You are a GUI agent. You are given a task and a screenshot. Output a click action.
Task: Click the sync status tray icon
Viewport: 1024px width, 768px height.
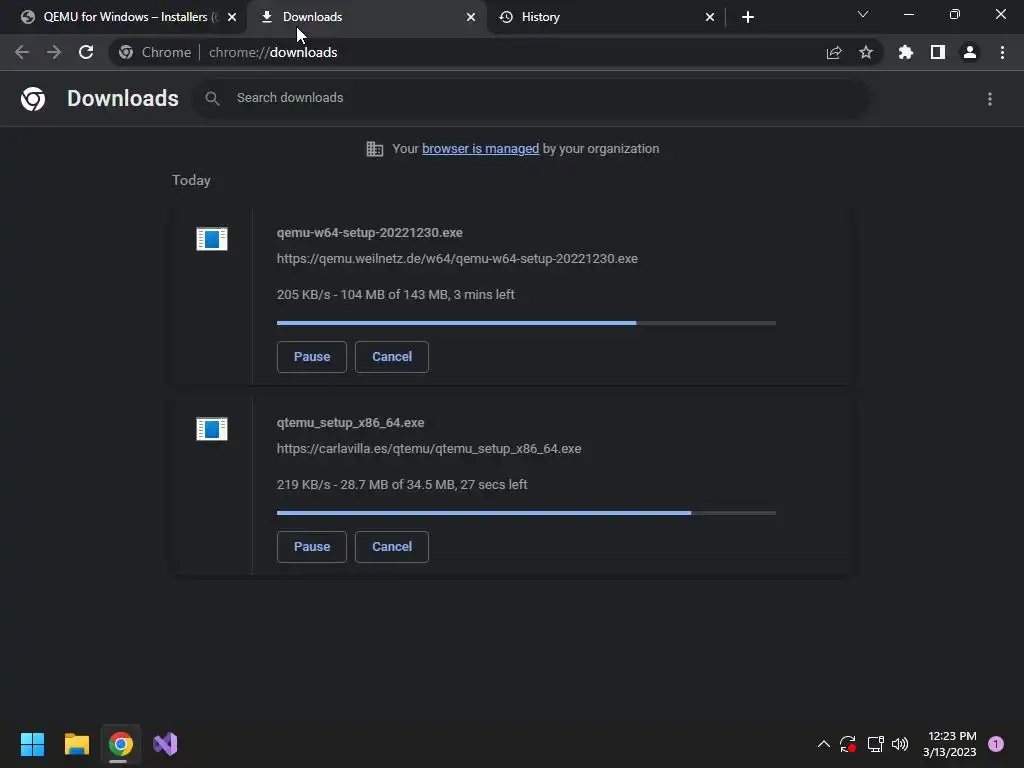click(848, 744)
